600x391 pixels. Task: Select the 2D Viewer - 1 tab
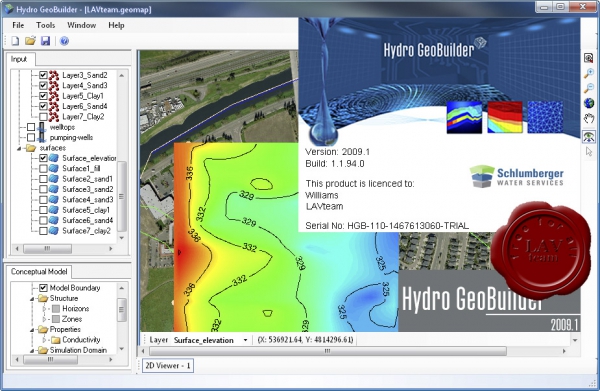(168, 366)
